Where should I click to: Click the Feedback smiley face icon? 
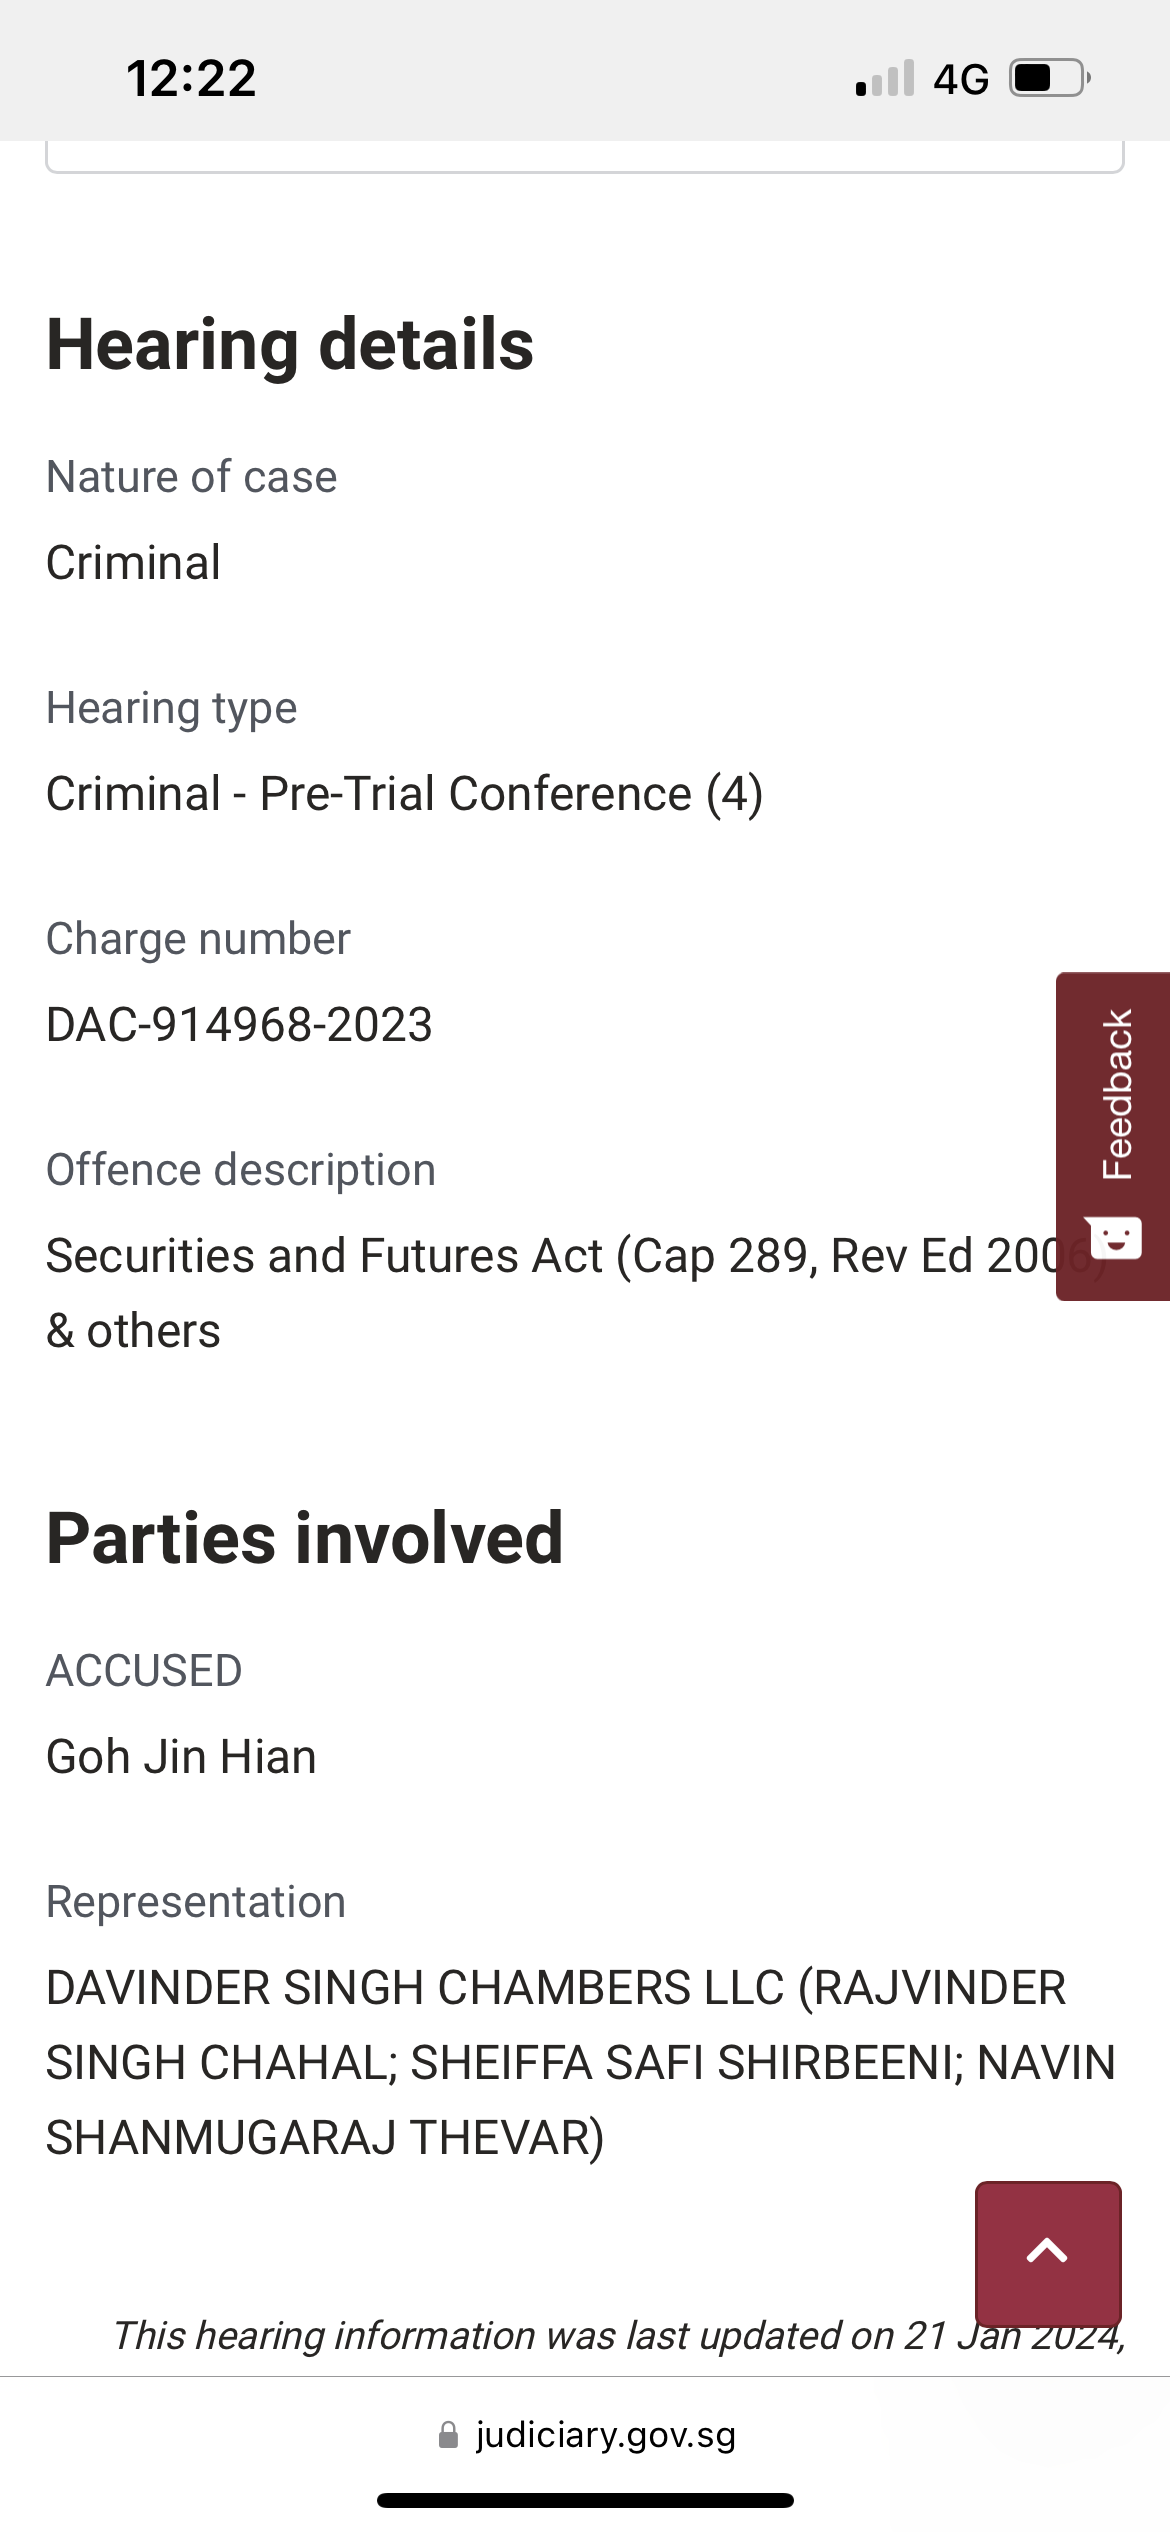pos(1116,1238)
